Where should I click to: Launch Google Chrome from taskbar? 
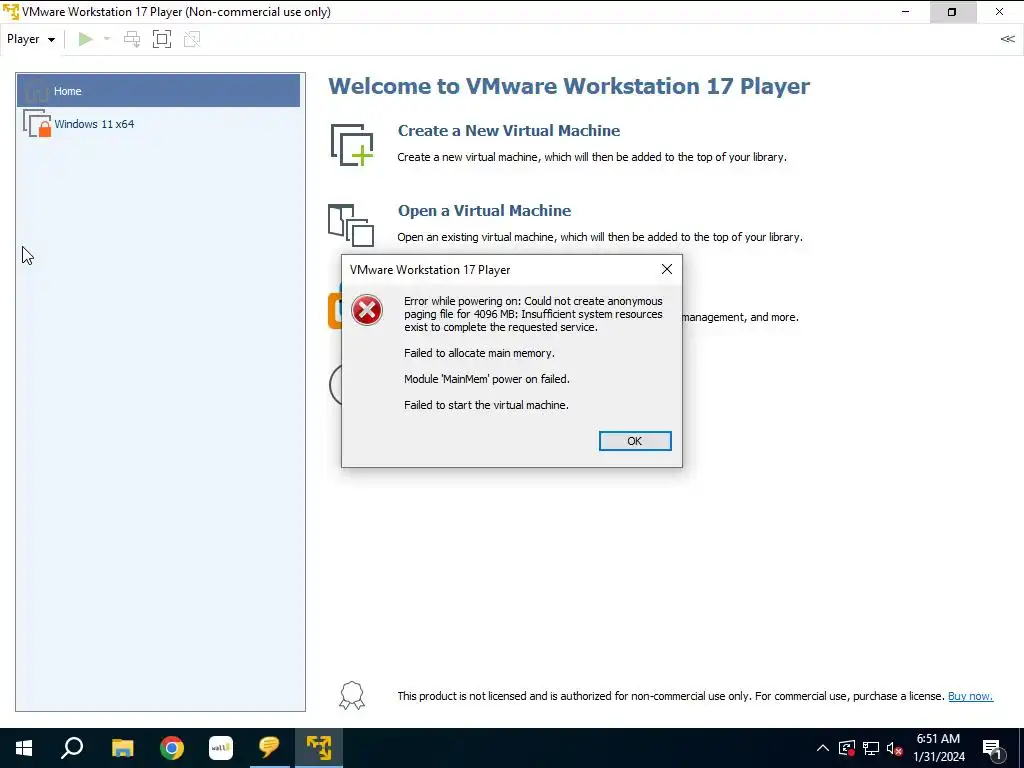[172, 748]
